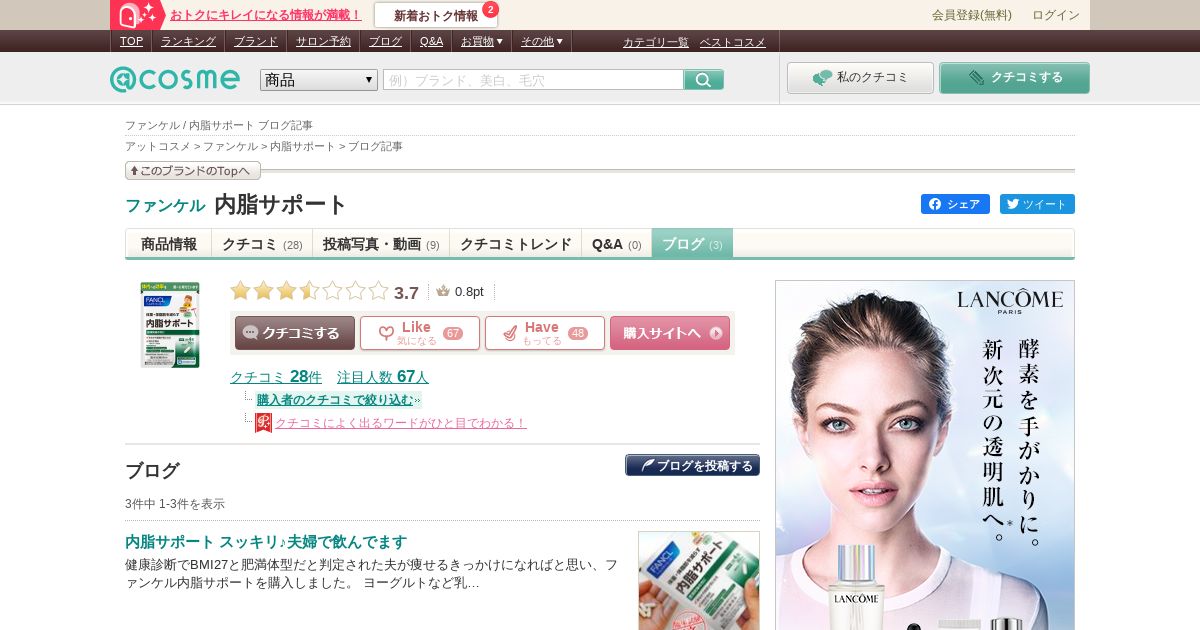This screenshot has height=630, width=1200.
Task: Expand the お買物 menu
Action: [481, 41]
